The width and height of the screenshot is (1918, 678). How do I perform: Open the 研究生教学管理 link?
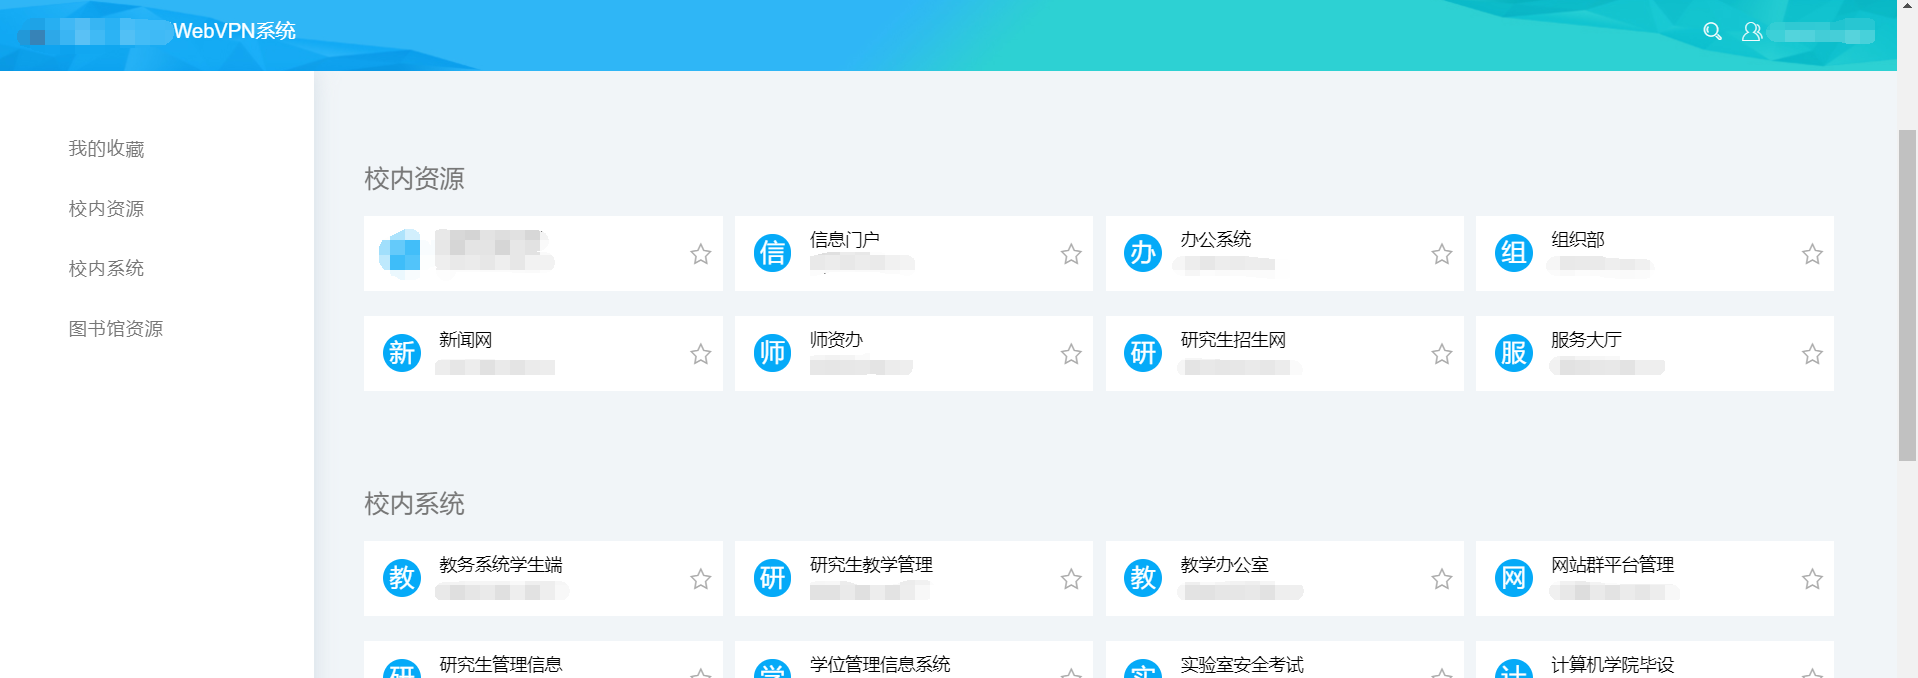tap(871, 565)
